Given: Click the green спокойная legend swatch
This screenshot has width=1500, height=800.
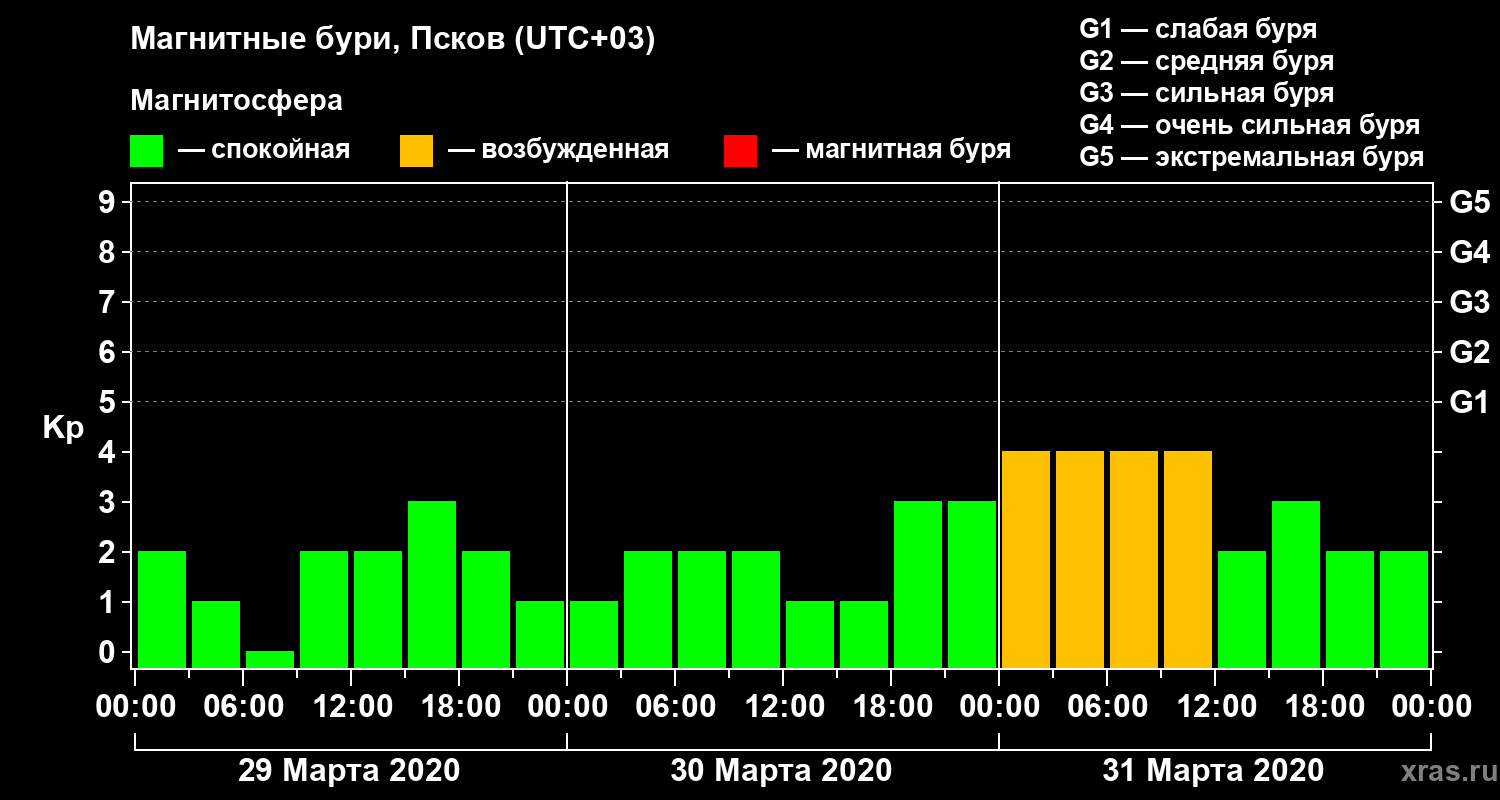Looking at the screenshot, I should pyautogui.click(x=146, y=151).
